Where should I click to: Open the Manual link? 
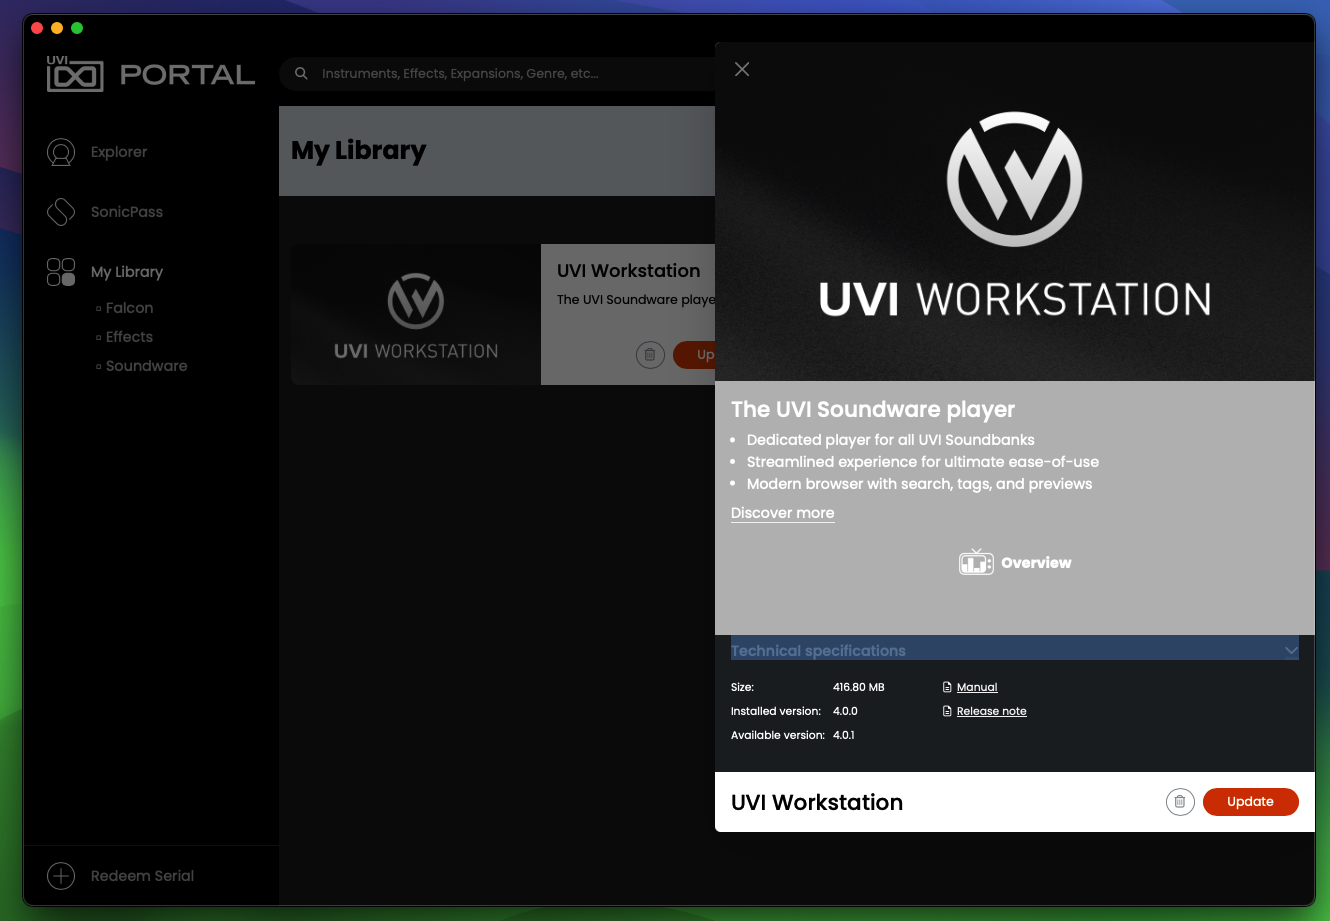click(977, 687)
